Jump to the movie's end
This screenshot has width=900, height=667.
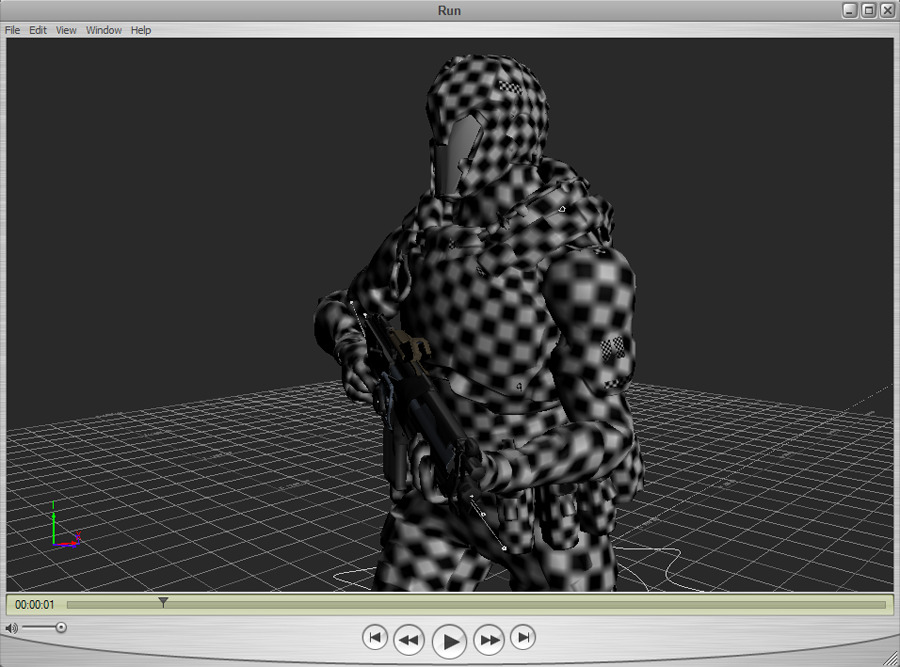click(523, 637)
